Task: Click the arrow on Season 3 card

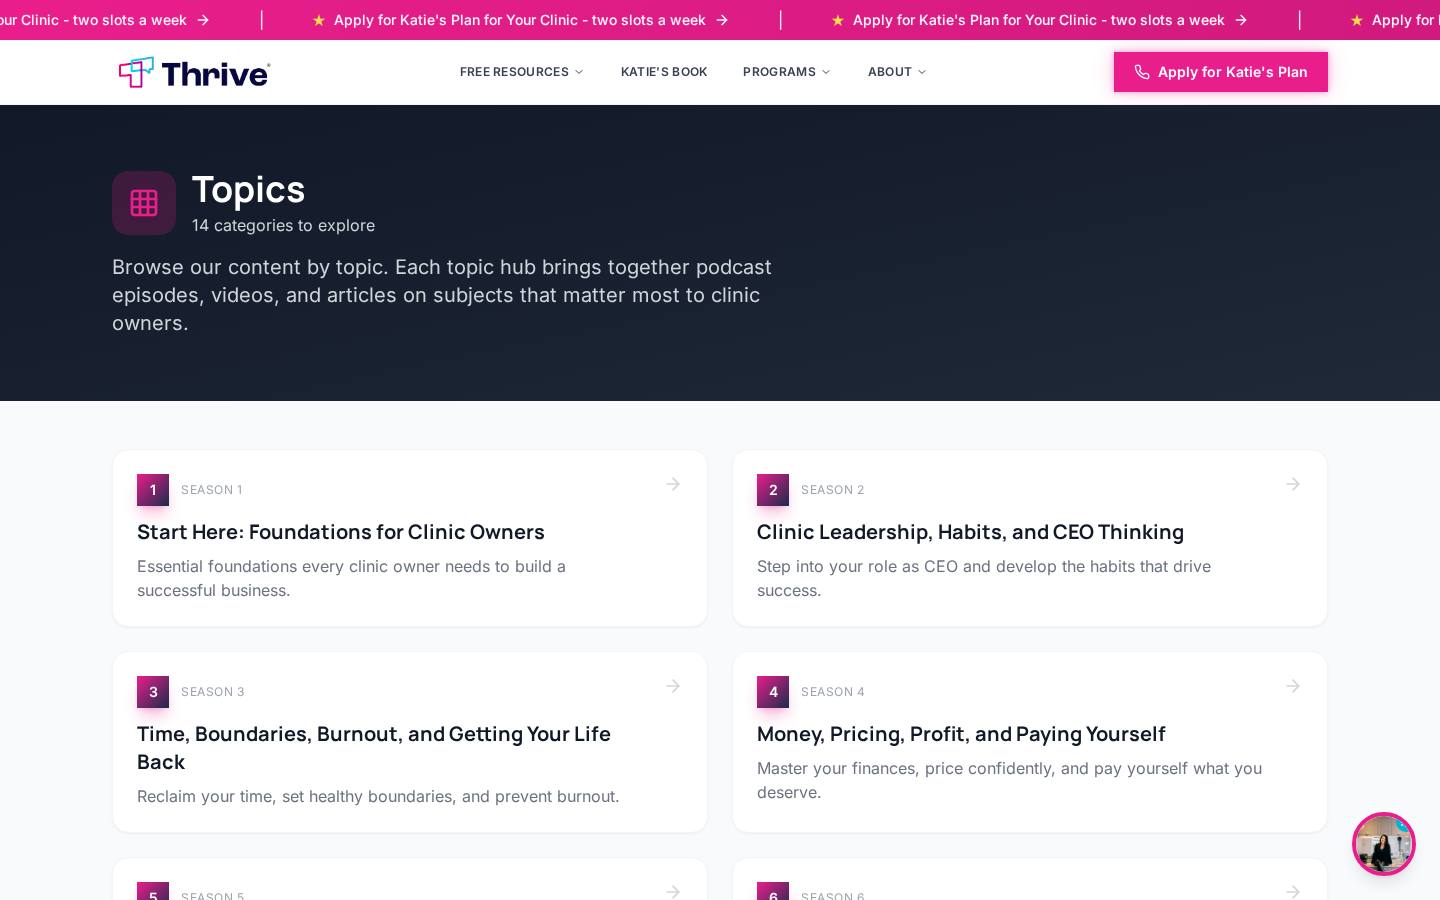Action: 673,686
